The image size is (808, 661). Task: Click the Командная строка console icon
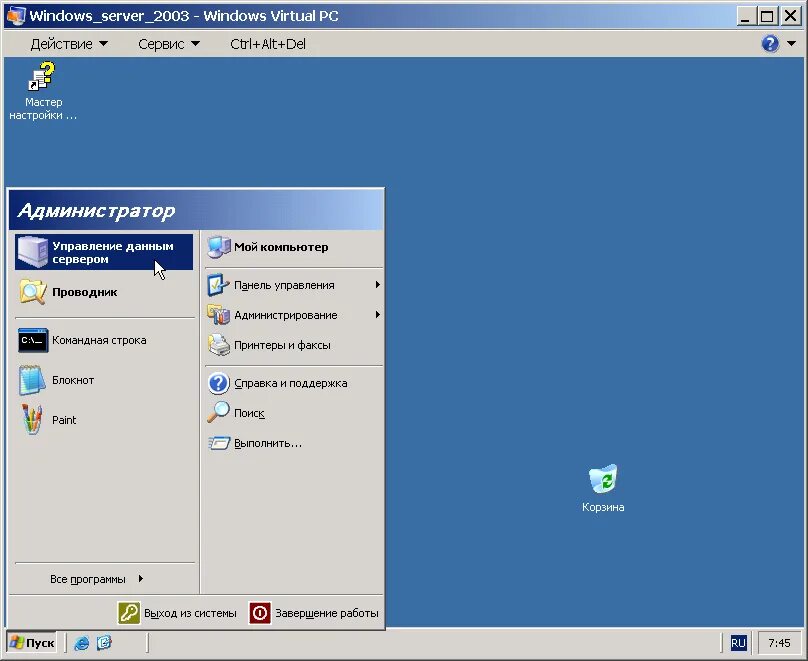pyautogui.click(x=33, y=340)
